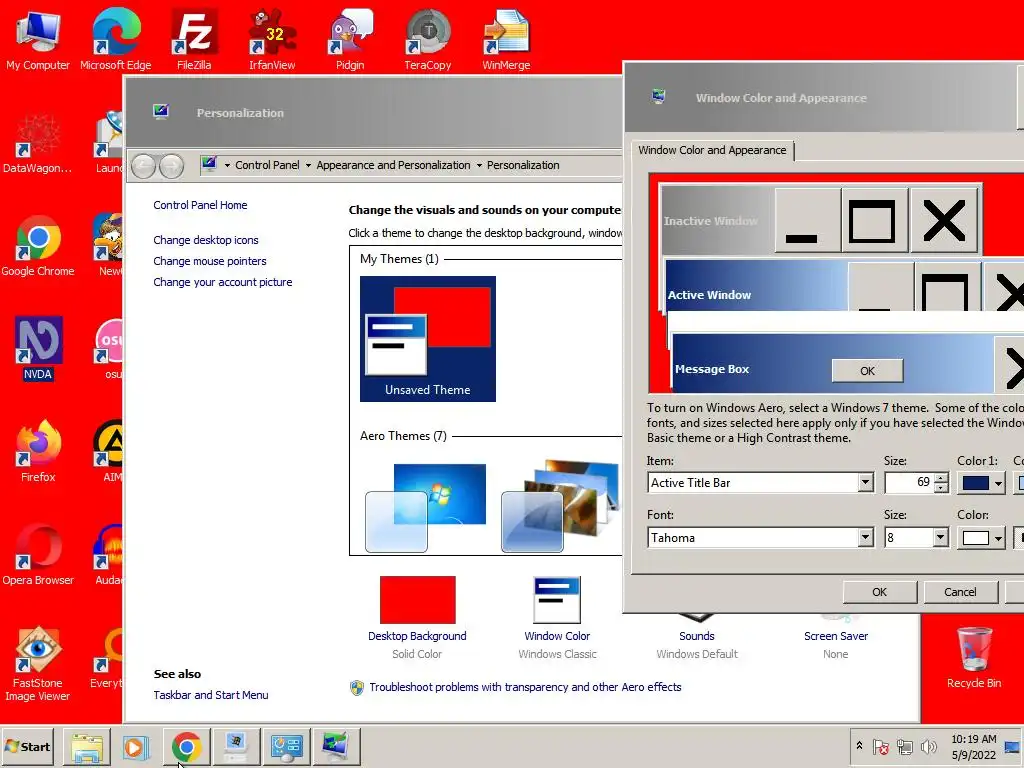Screen dimensions: 1024x768
Task: Open TeraCopy desktop shortcut
Action: (428, 40)
